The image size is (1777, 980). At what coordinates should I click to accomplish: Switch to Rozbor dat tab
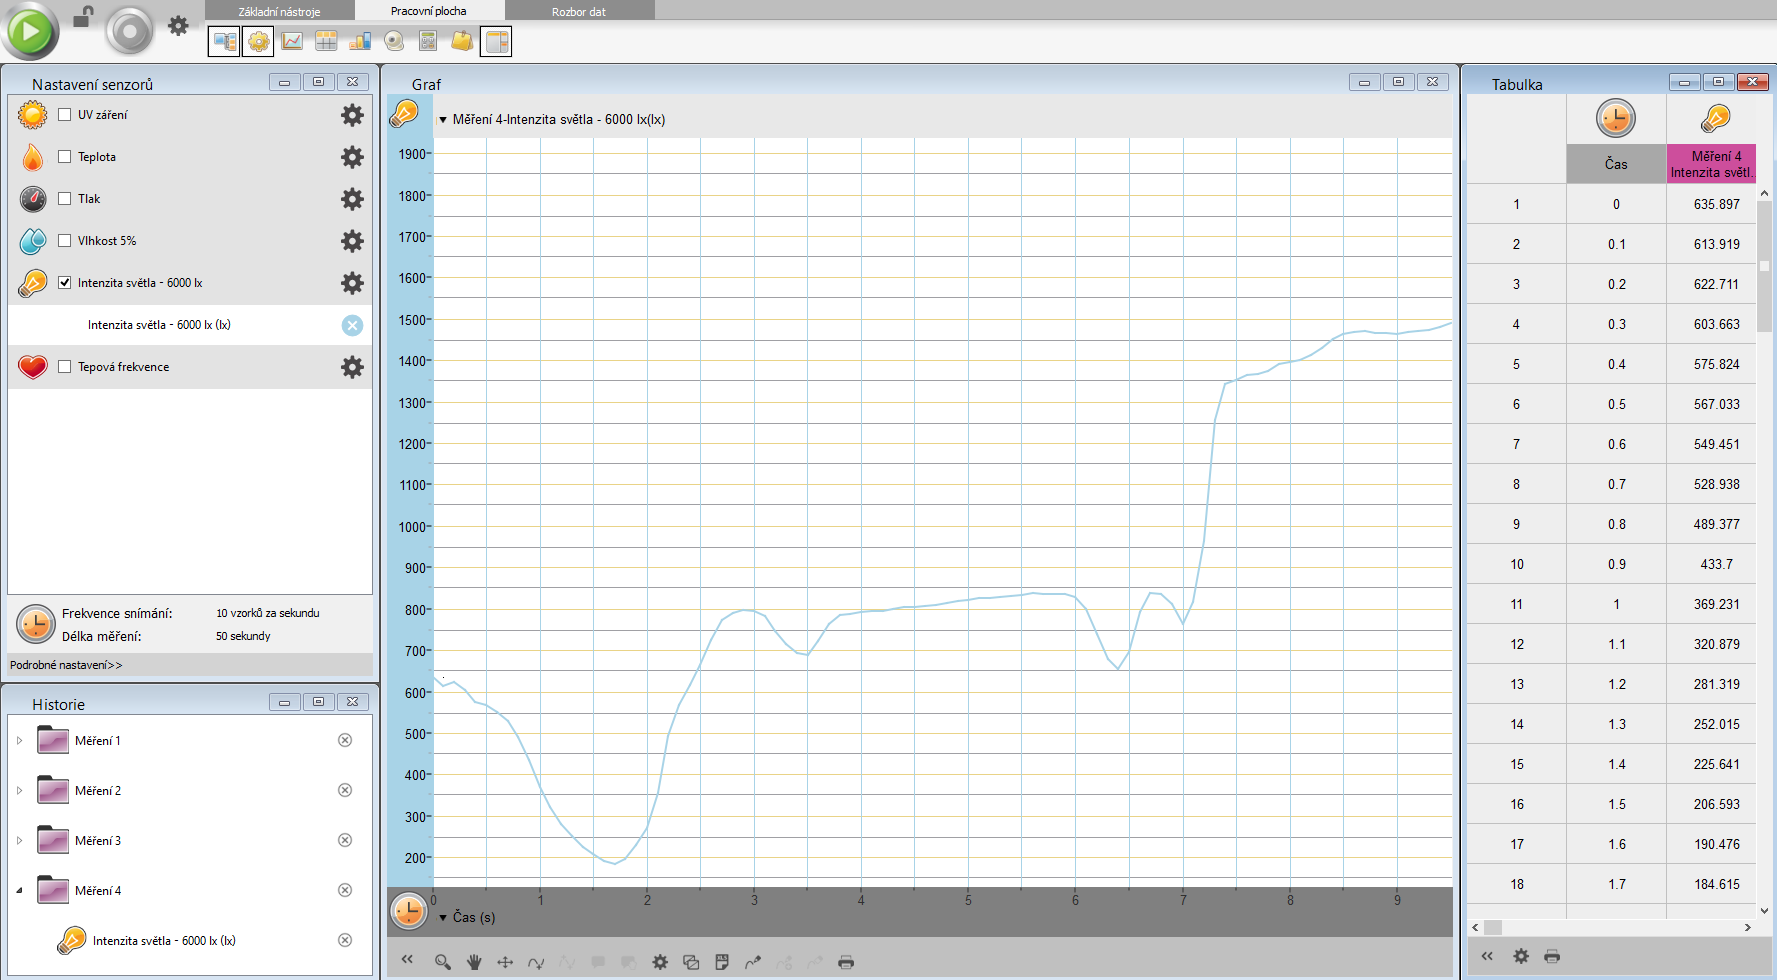coord(579,11)
